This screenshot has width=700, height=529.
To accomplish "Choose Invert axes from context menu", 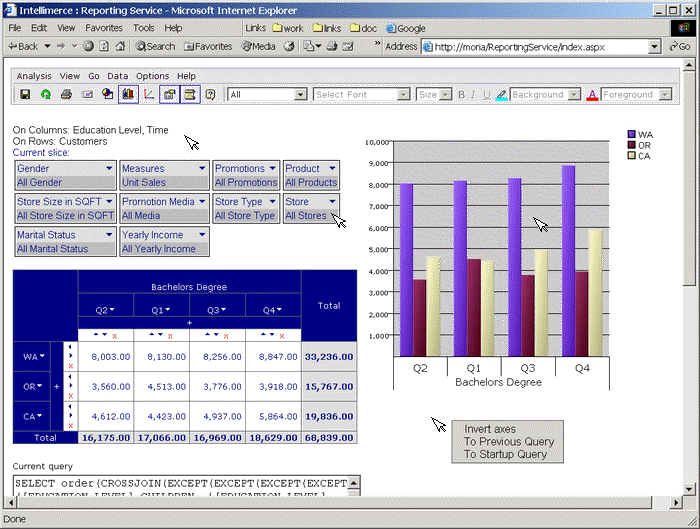I will coord(490,429).
